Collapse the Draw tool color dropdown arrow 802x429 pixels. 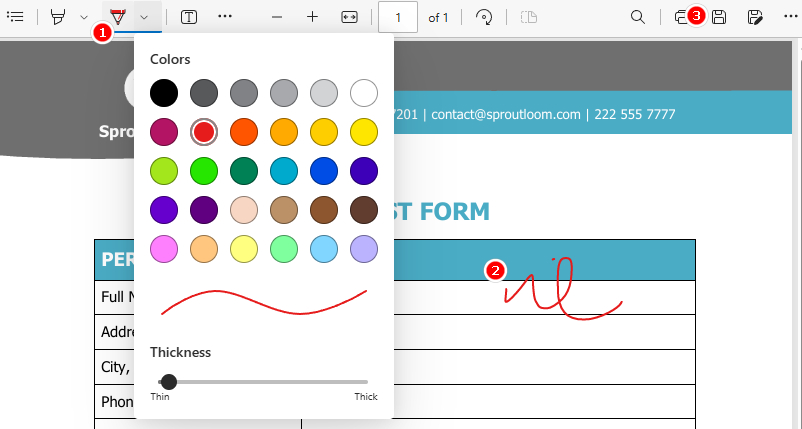click(144, 17)
